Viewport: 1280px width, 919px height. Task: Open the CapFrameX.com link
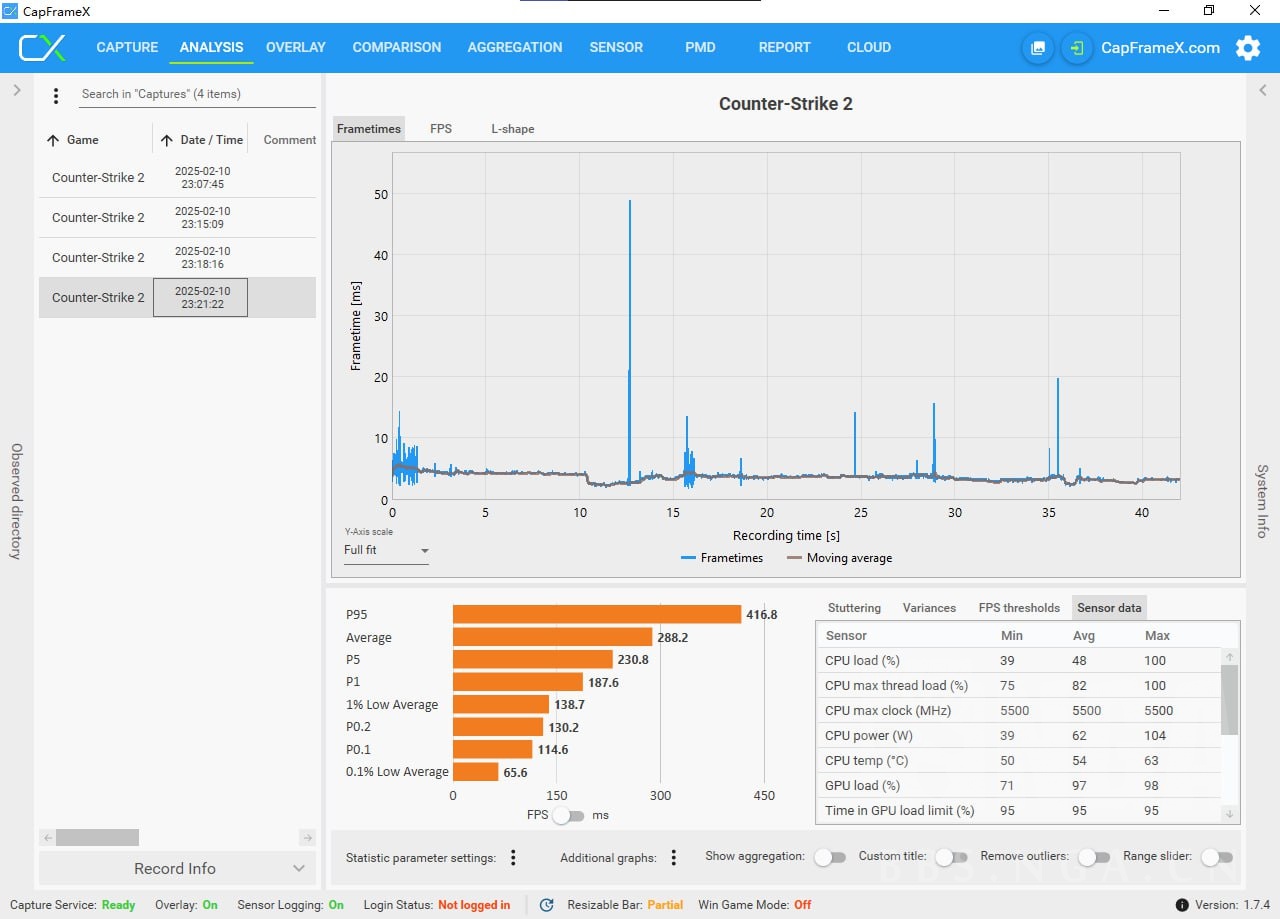(1160, 48)
